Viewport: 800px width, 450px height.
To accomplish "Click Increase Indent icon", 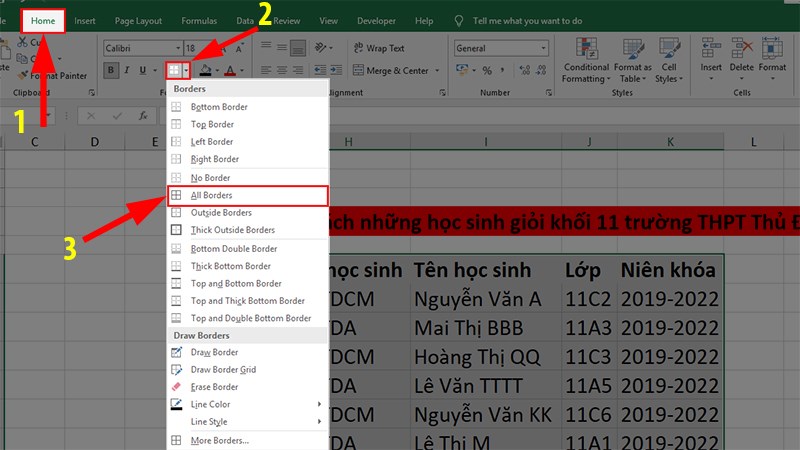I will click(336, 70).
